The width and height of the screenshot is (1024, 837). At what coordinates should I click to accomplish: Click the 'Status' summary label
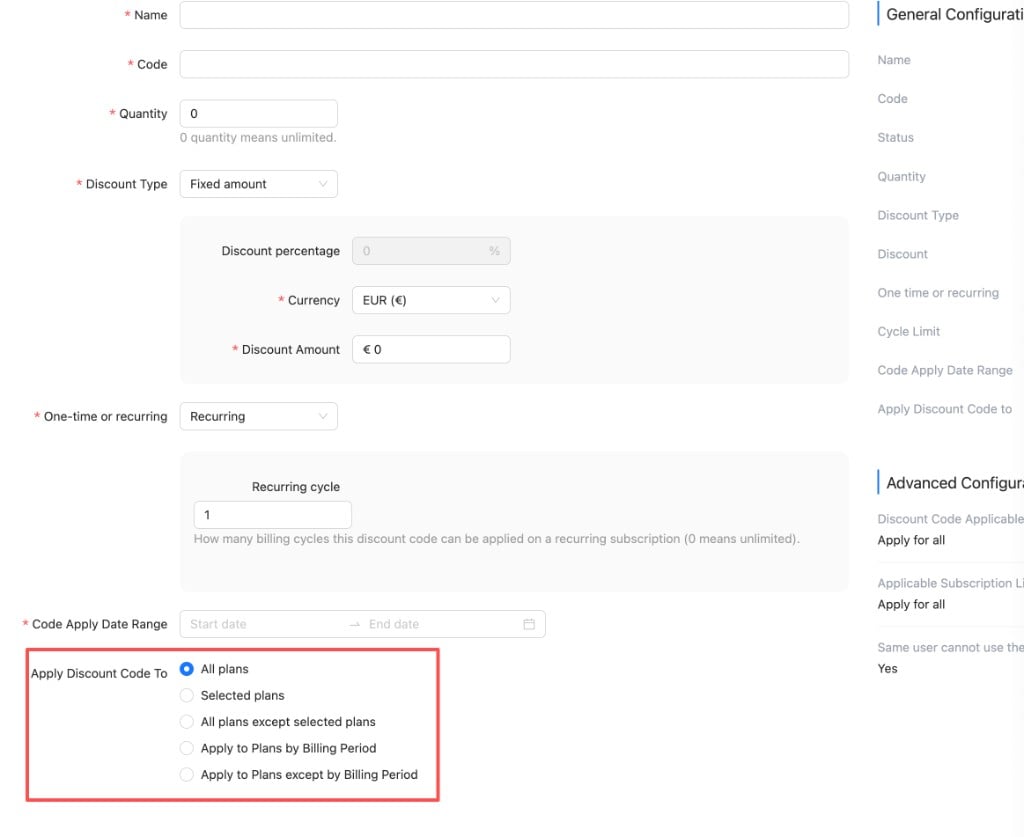(x=895, y=138)
